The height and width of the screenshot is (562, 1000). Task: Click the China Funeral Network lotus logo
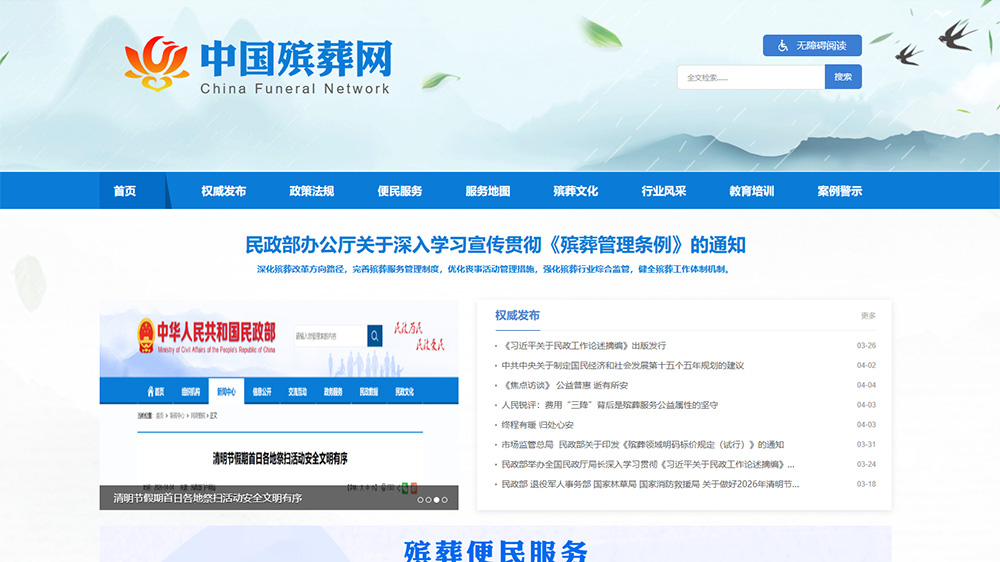(157, 63)
